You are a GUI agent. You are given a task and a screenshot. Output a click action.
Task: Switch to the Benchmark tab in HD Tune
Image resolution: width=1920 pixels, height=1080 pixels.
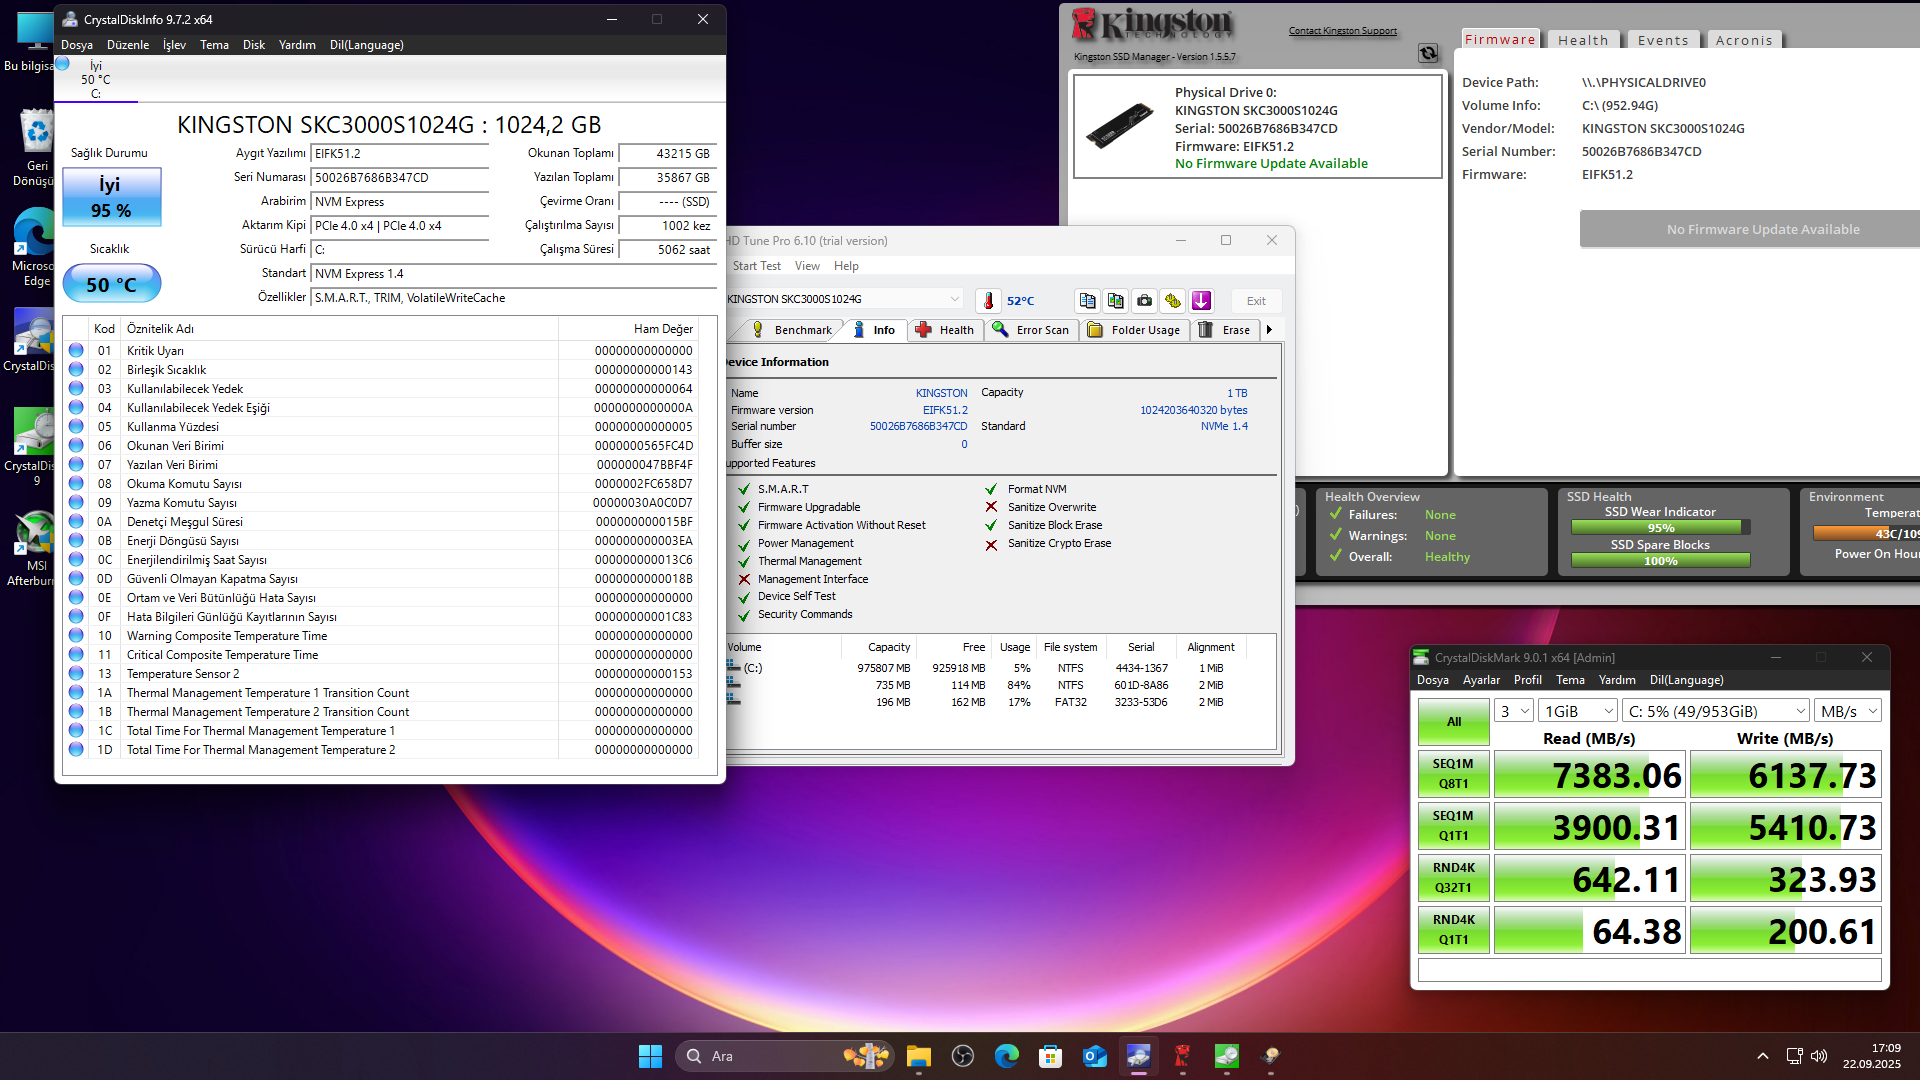point(792,330)
